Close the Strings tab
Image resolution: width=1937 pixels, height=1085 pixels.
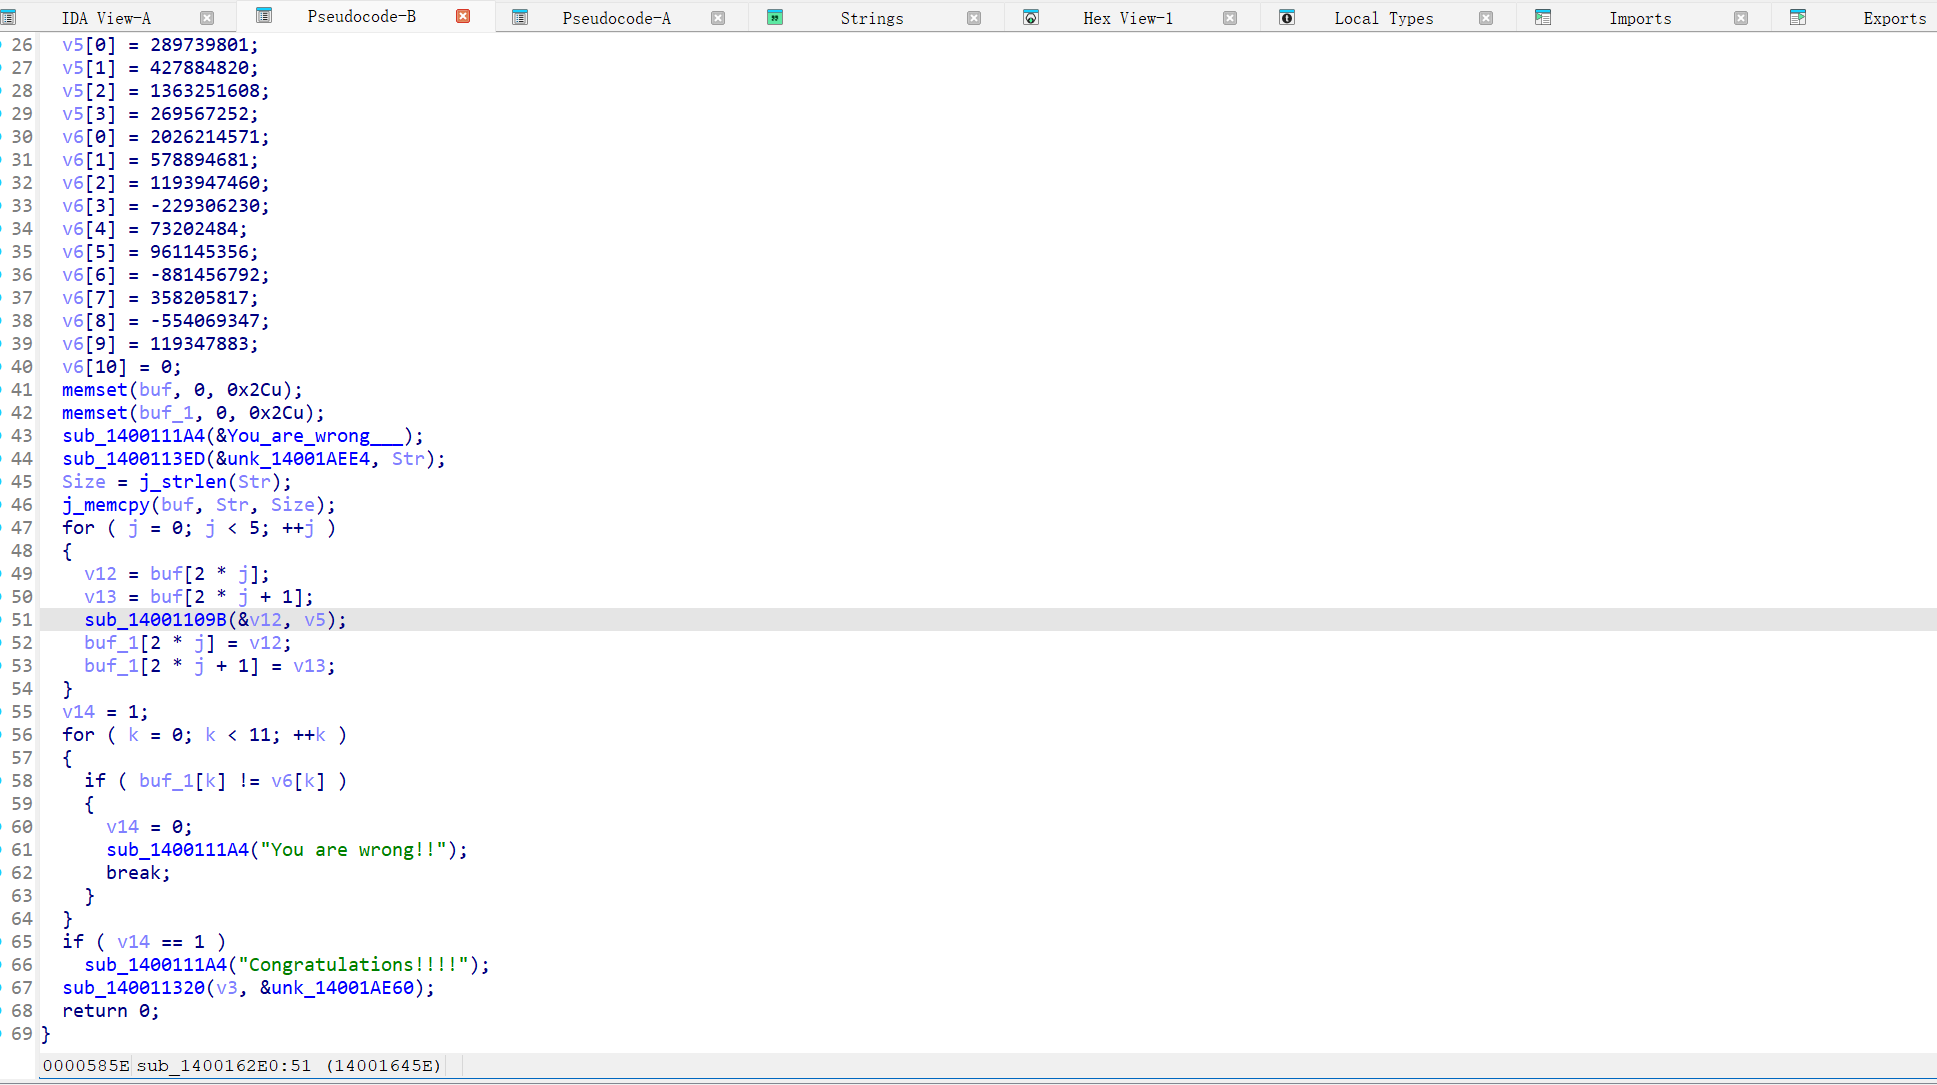[974, 18]
